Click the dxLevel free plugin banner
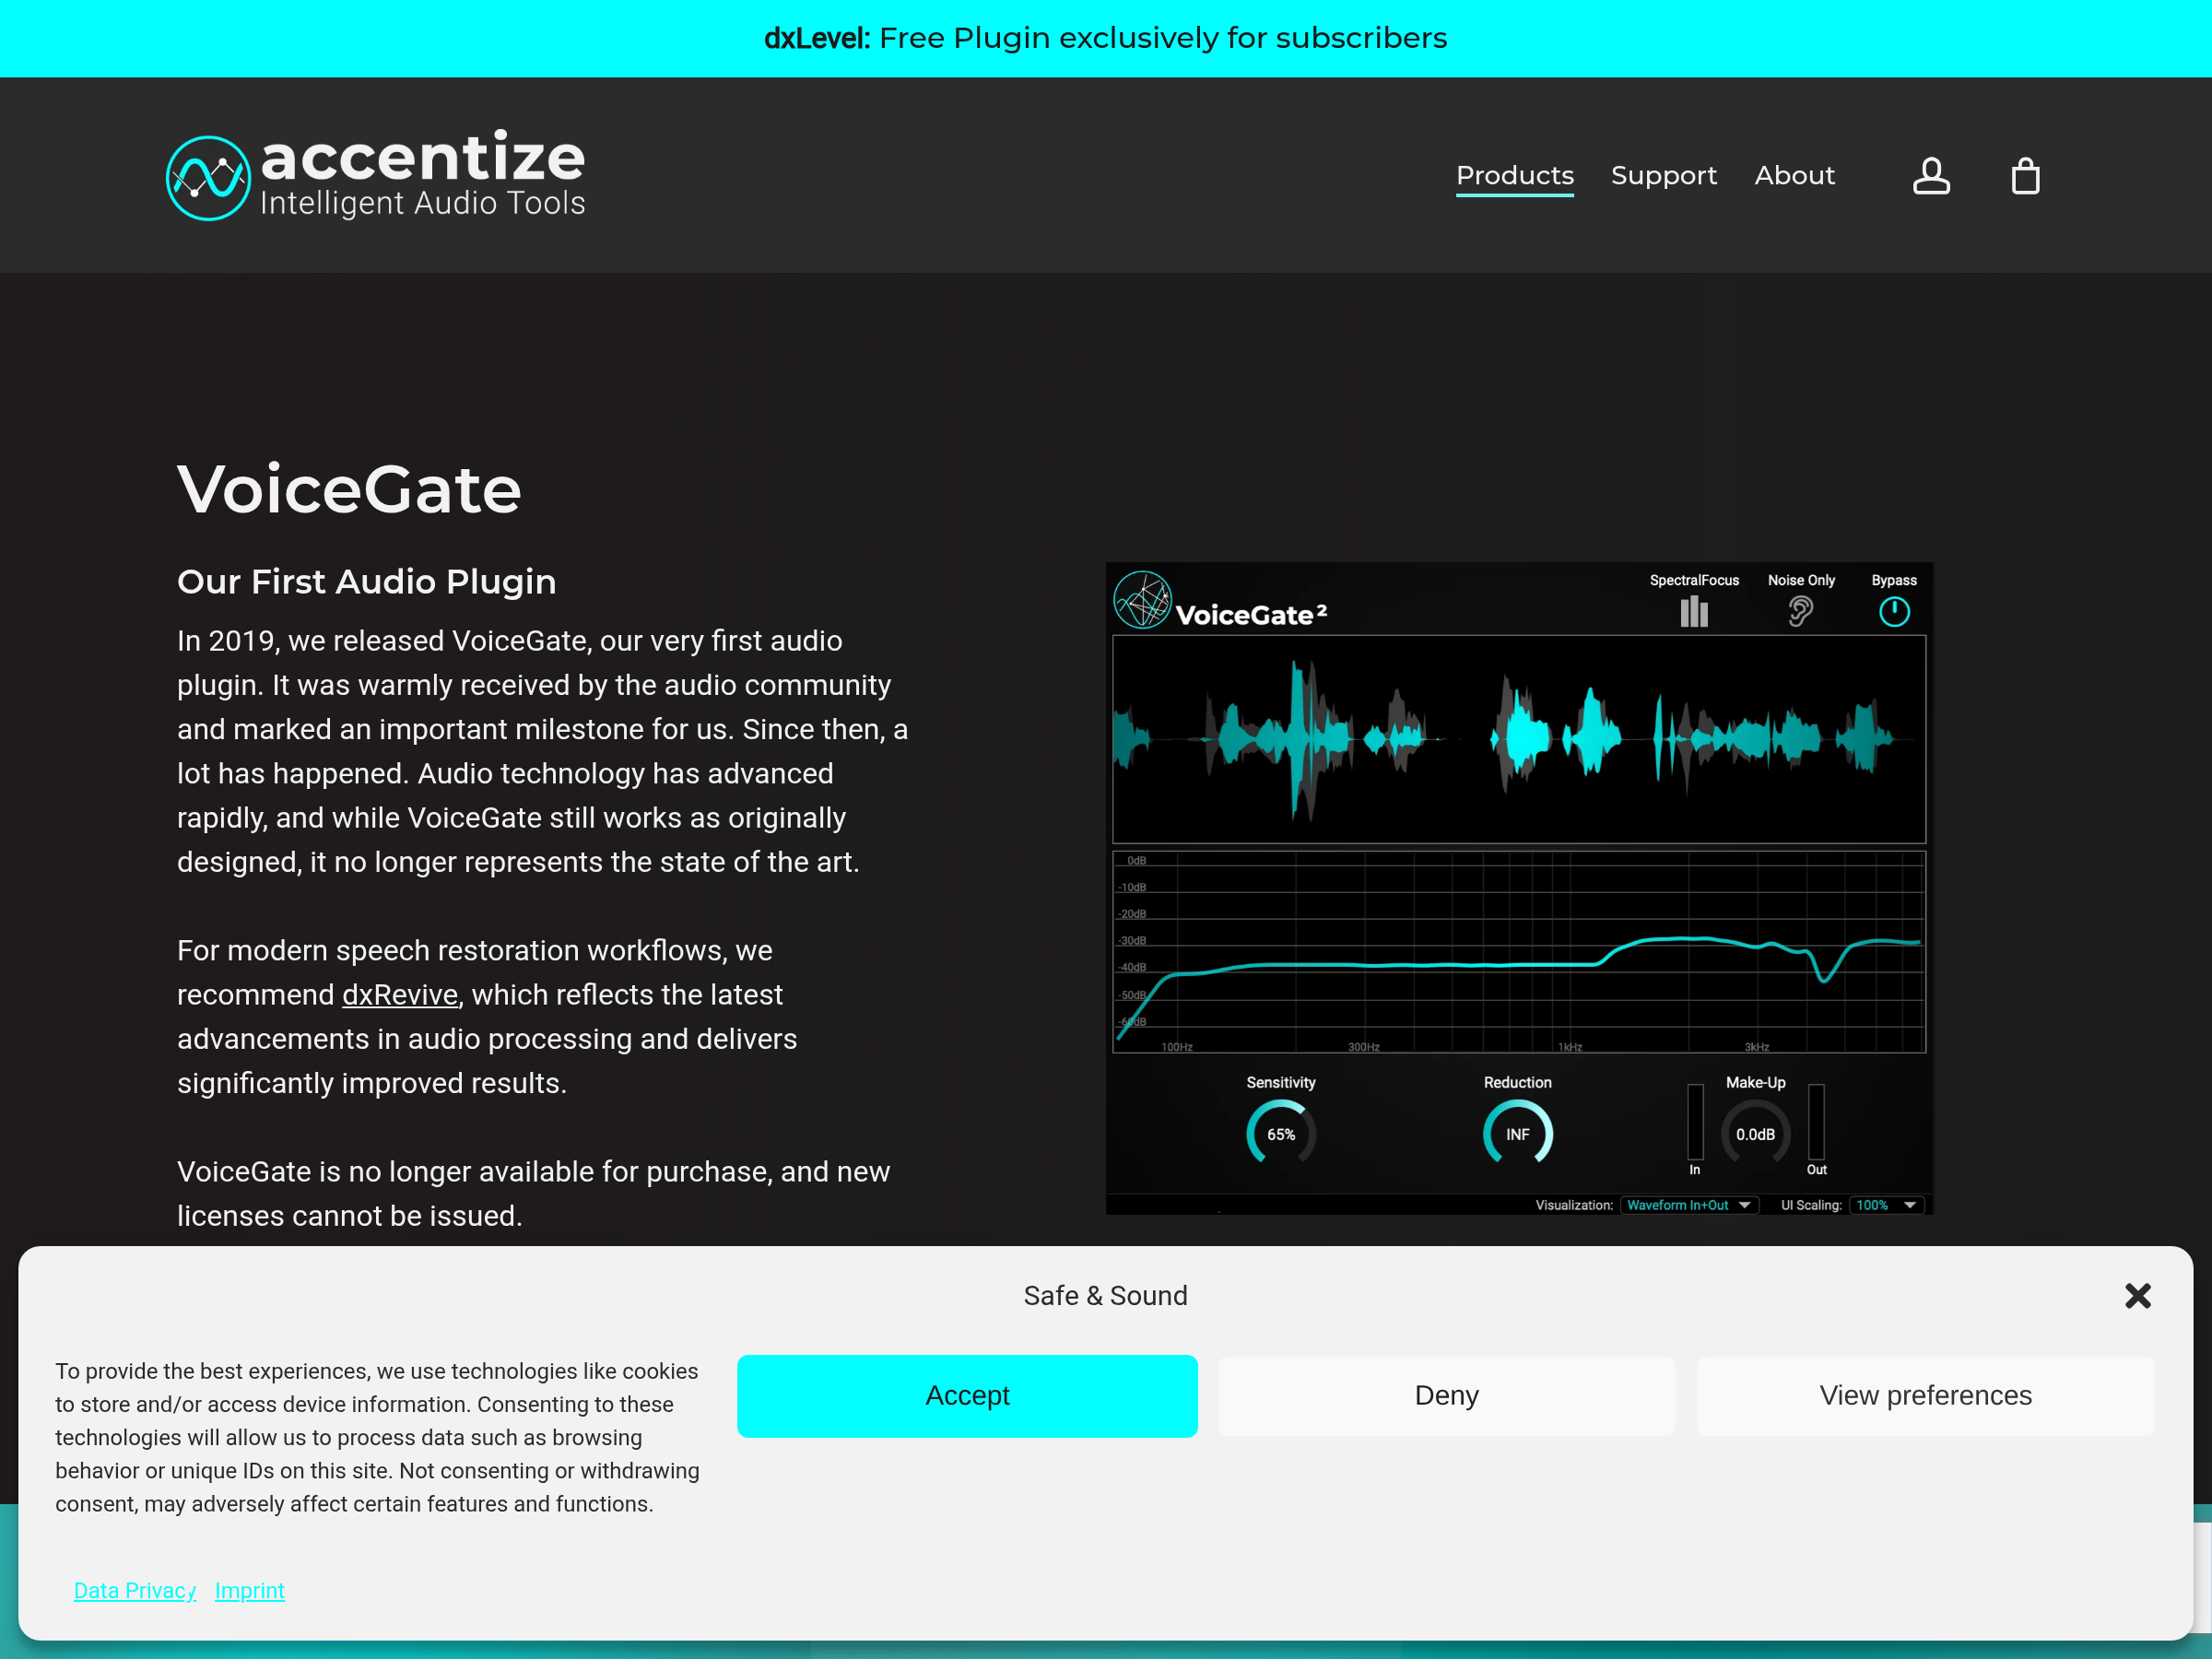Screen dimensions: 2212x1659 1106,38
